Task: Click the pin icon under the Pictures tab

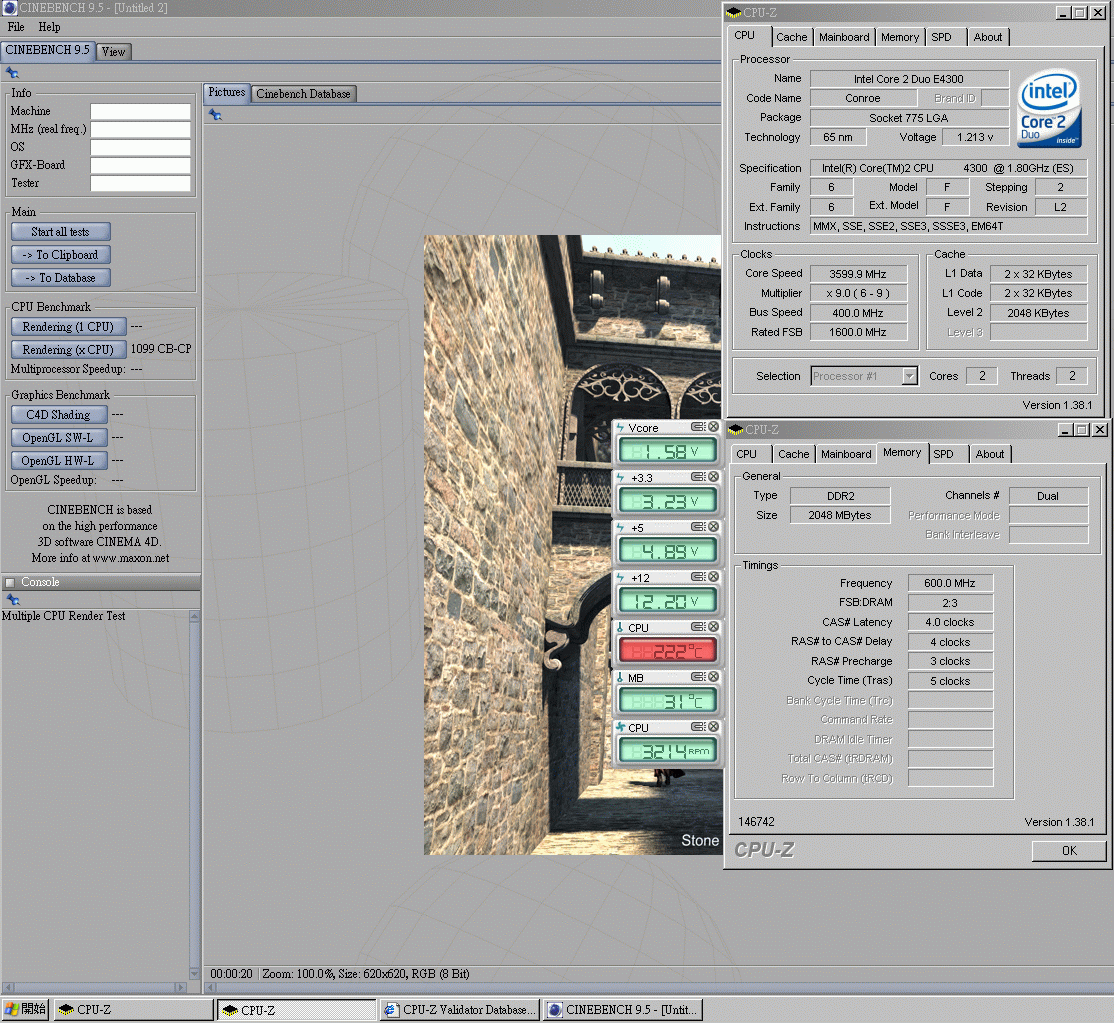Action: point(215,114)
